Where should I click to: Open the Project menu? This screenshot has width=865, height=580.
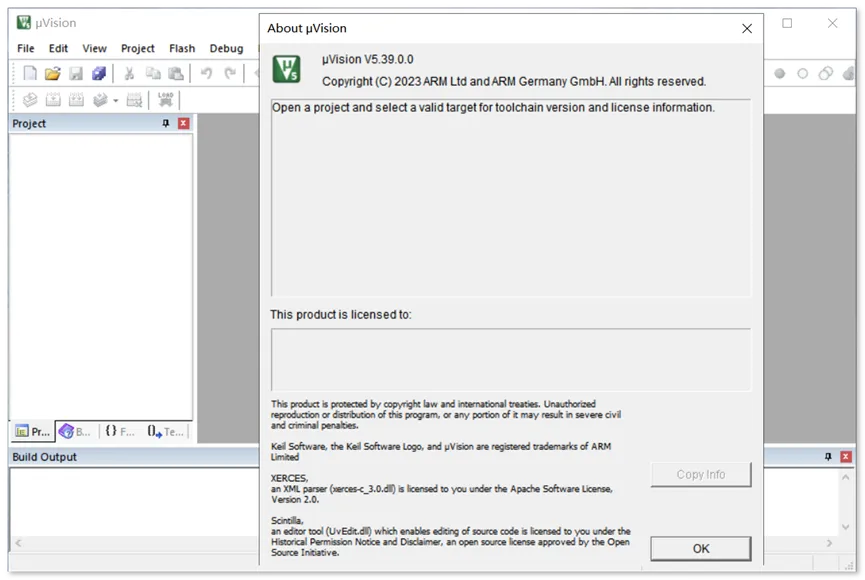pyautogui.click(x=138, y=49)
